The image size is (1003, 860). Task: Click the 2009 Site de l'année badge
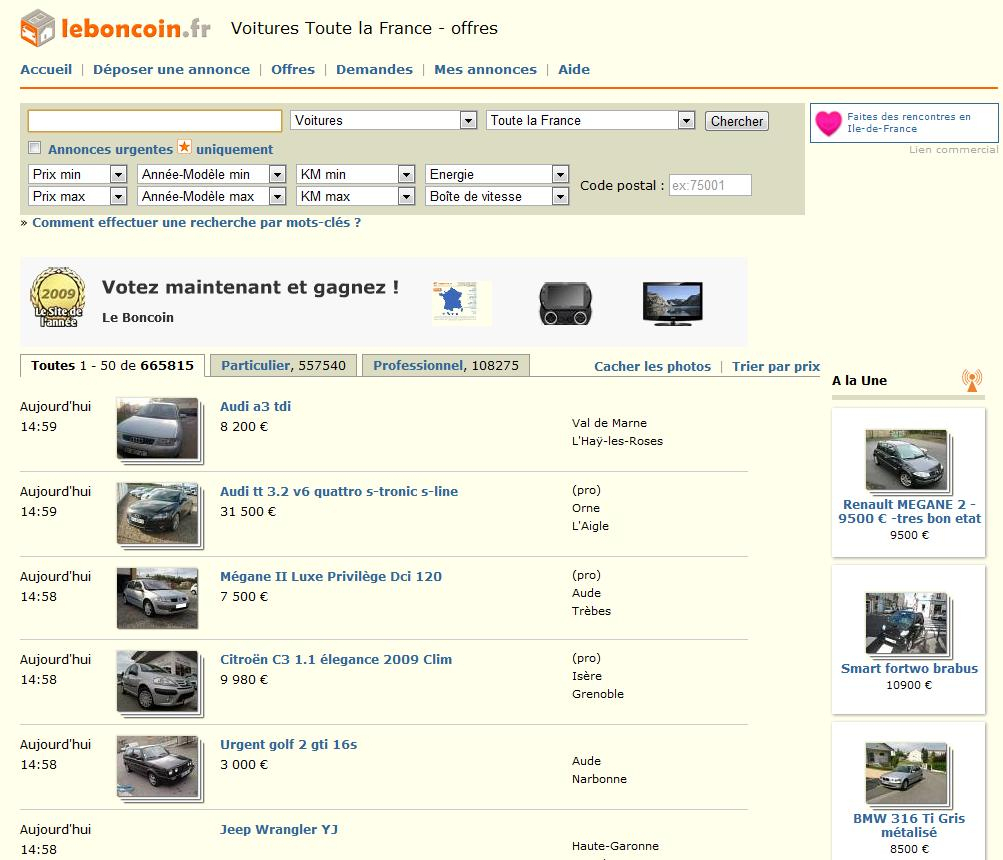pyautogui.click(x=57, y=297)
